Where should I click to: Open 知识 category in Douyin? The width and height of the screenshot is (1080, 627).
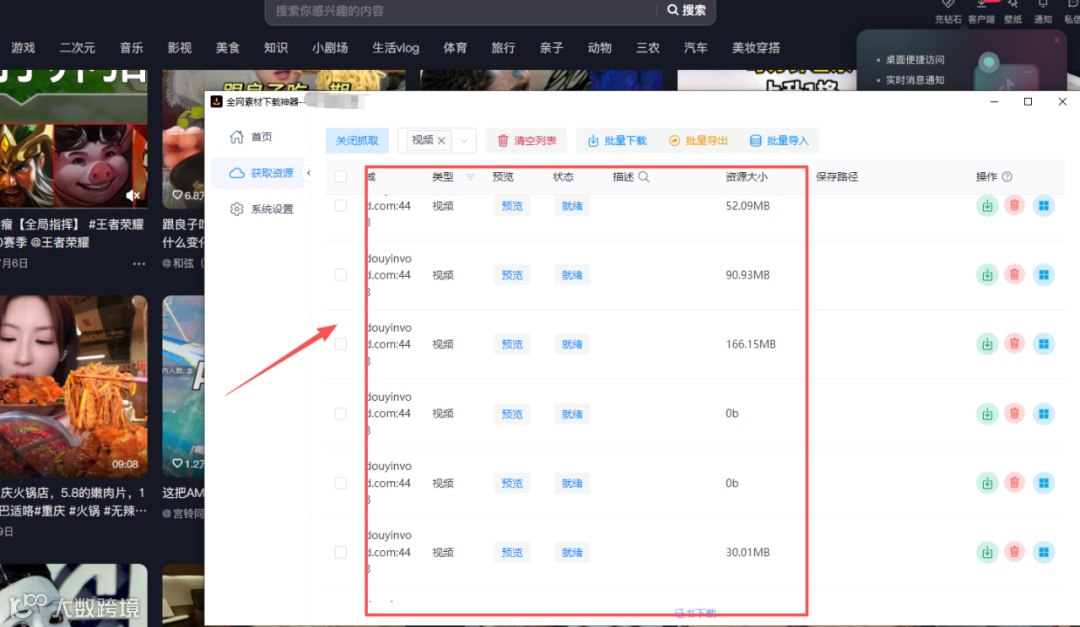(x=276, y=48)
